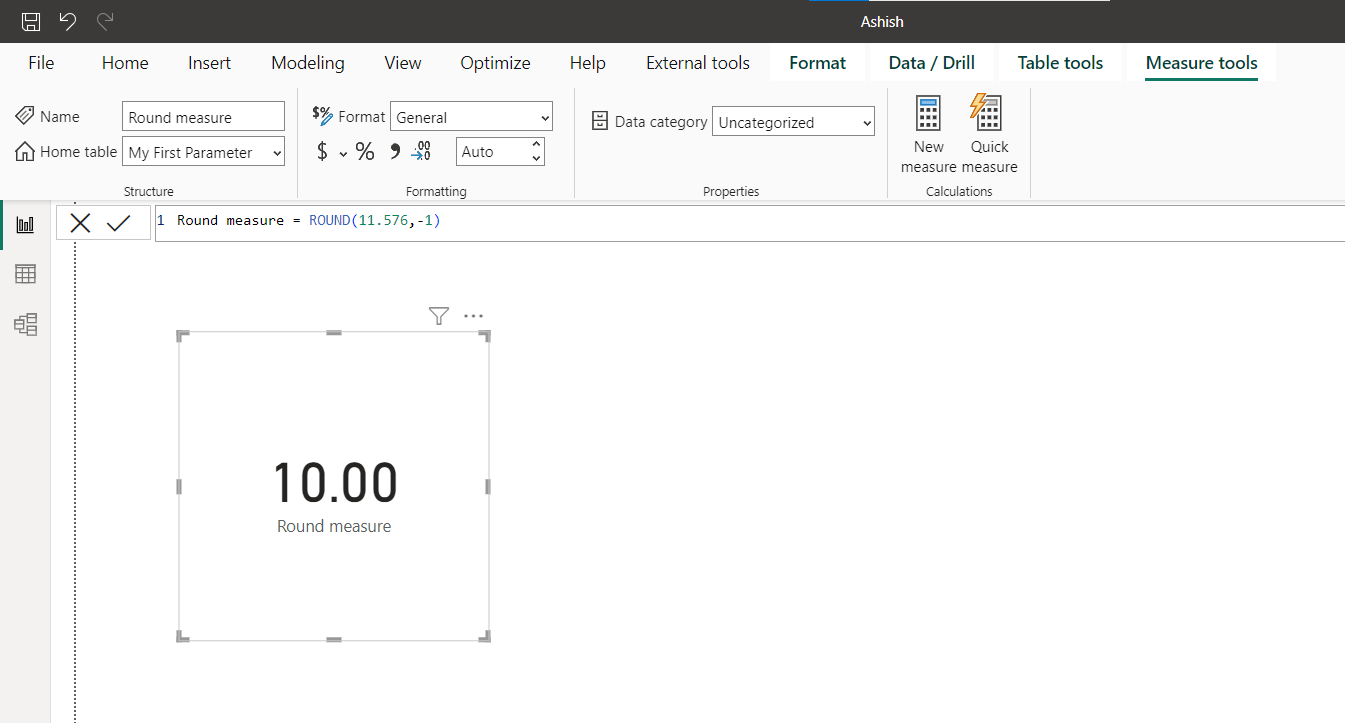Viewport: 1345px width, 723px height.
Task: Click the dollar sign currency format icon
Action: point(322,151)
